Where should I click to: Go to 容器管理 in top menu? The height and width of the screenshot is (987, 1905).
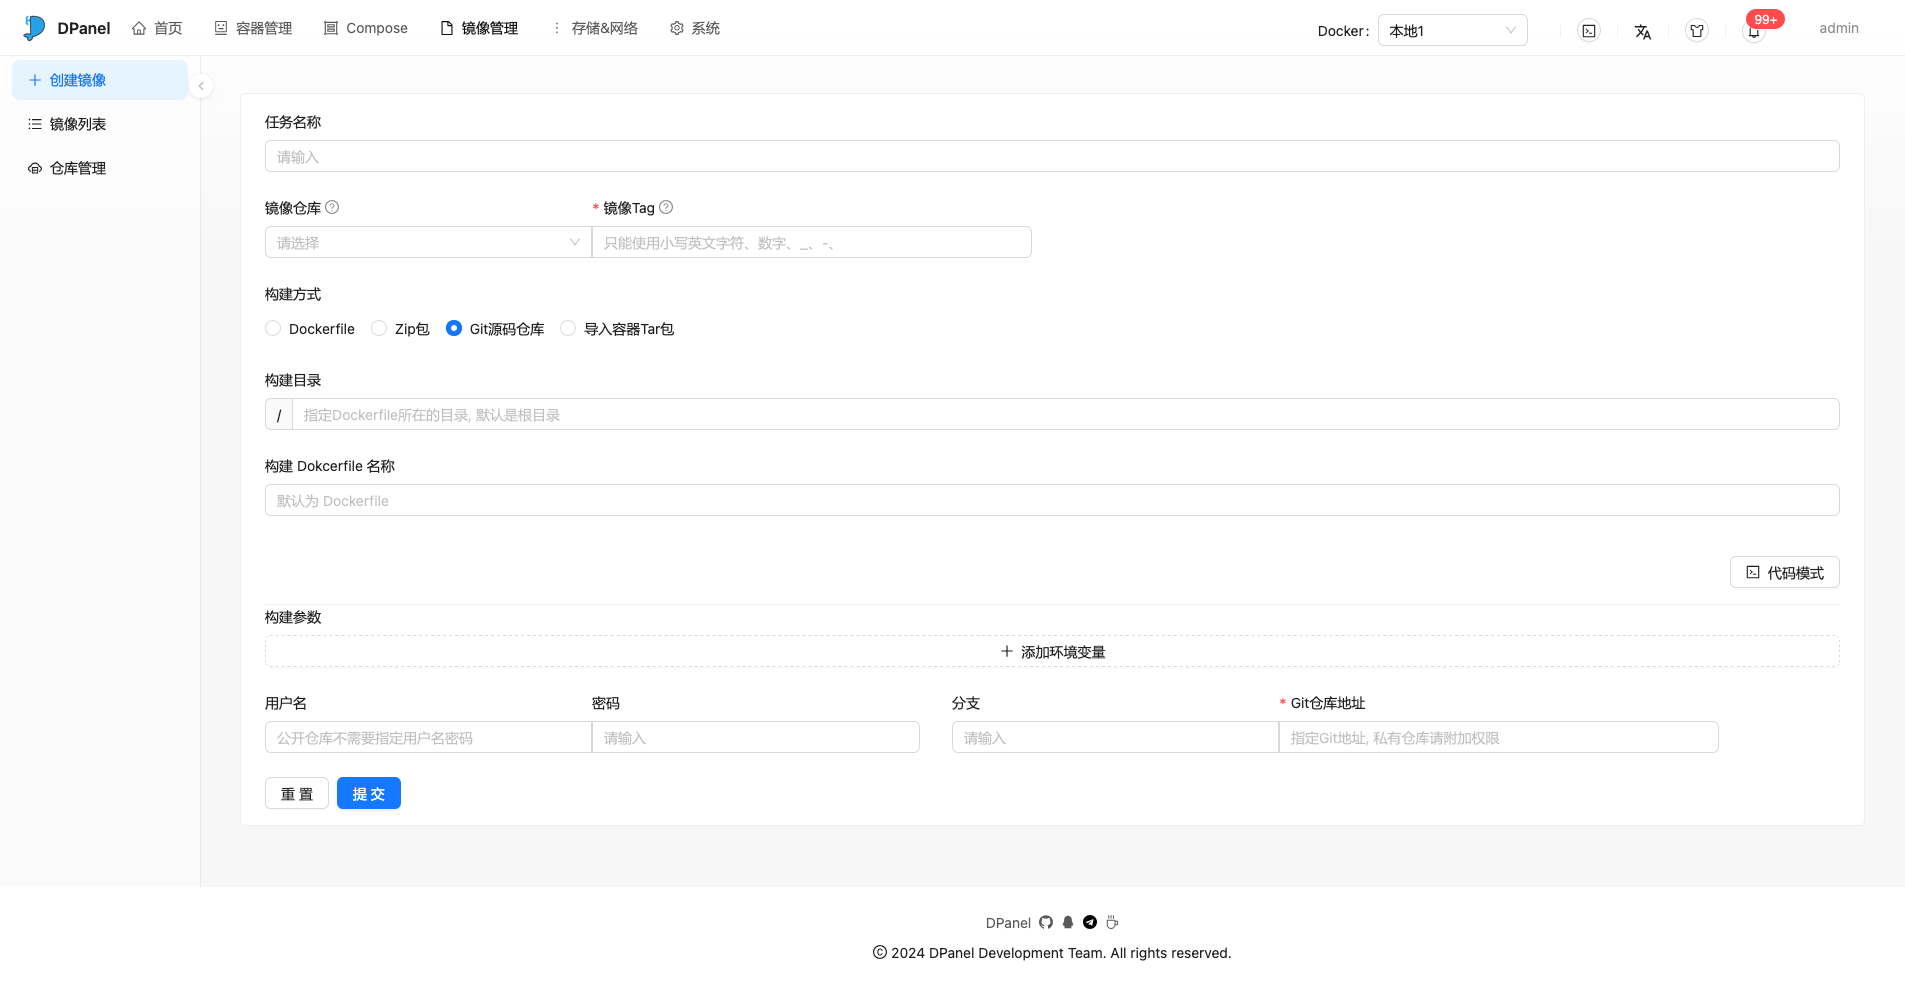coord(254,28)
